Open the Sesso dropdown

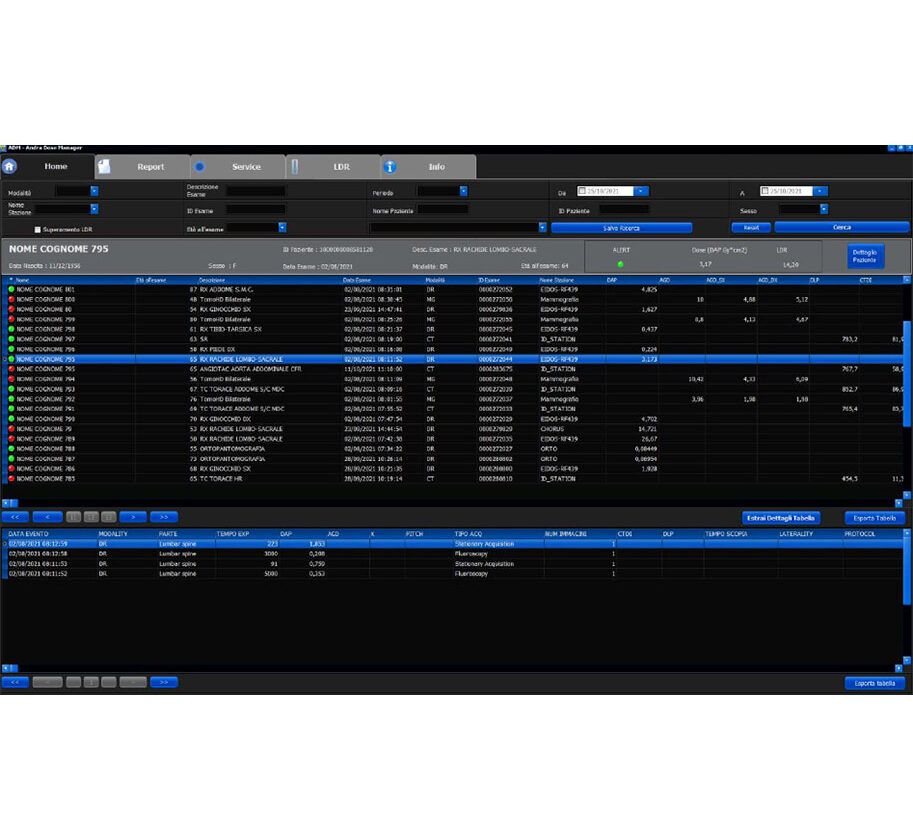point(823,209)
